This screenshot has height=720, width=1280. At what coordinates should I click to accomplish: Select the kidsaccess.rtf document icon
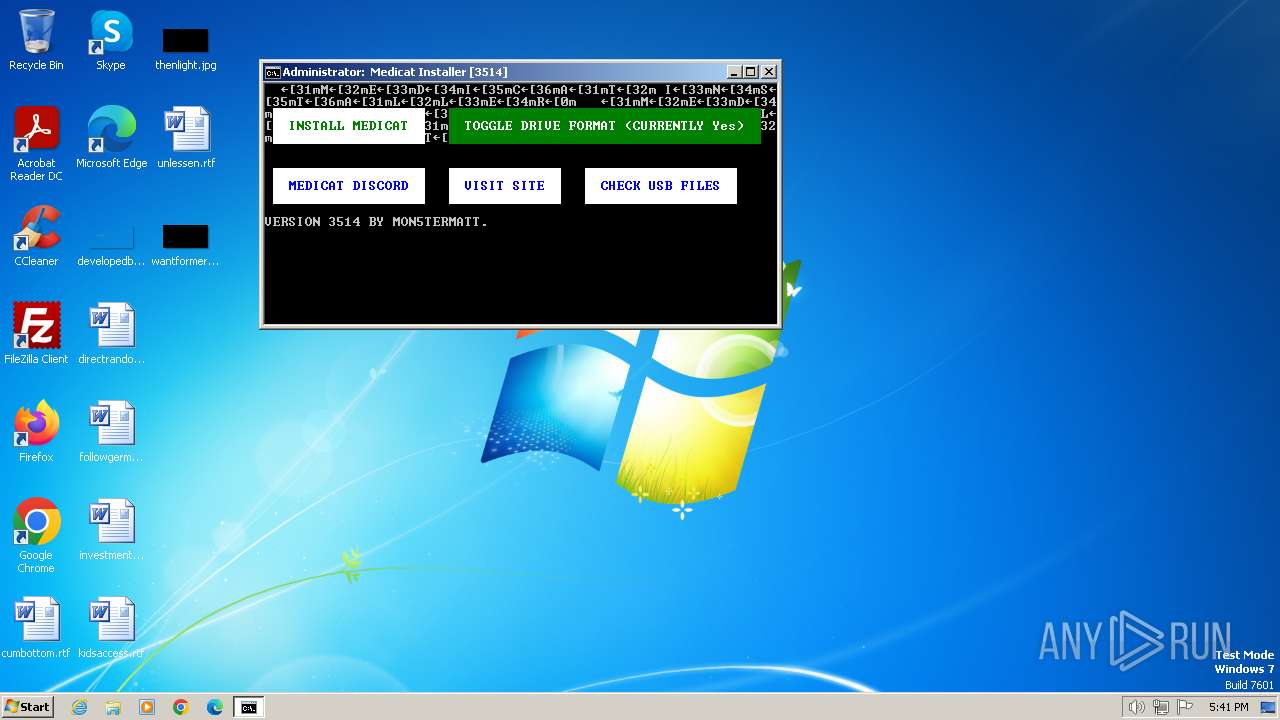pyautogui.click(x=111, y=628)
